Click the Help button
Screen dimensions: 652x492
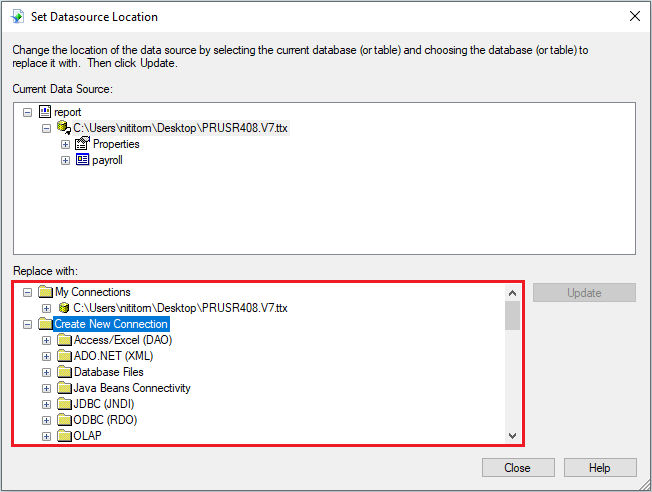tap(600, 467)
